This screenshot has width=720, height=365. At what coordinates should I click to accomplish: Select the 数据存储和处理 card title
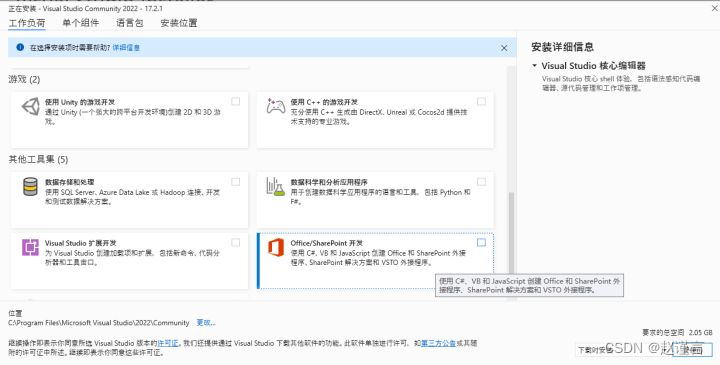[69, 182]
